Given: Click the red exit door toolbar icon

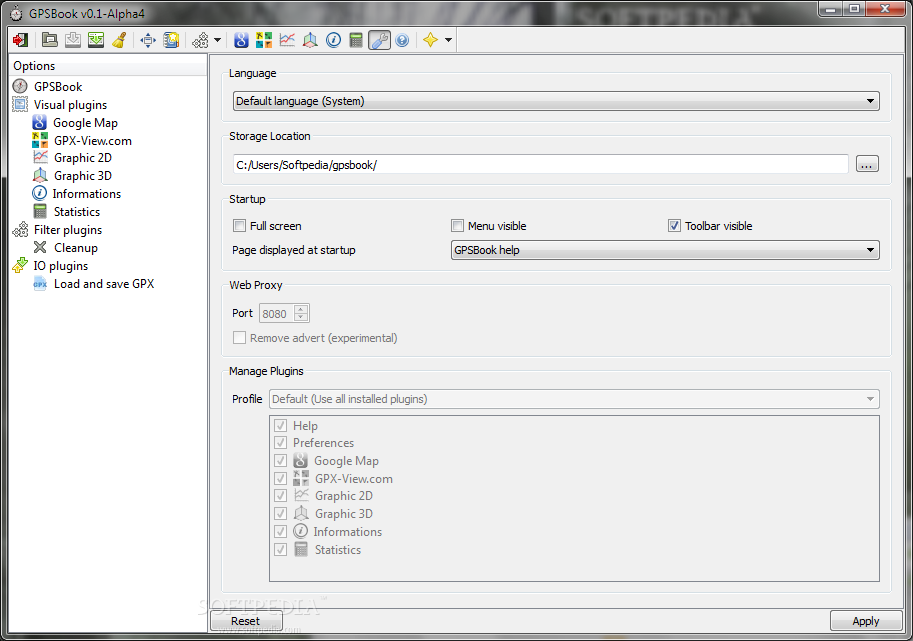Looking at the screenshot, I should pos(20,40).
